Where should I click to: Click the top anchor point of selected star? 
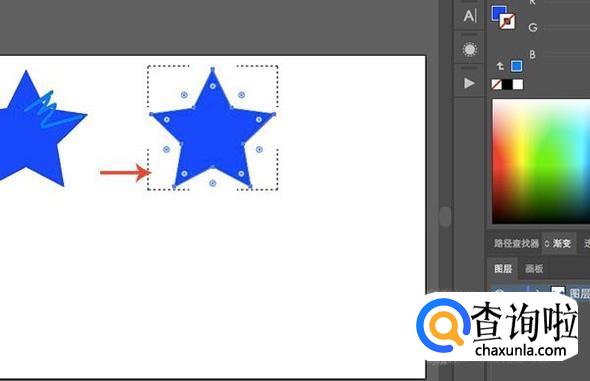(x=213, y=70)
